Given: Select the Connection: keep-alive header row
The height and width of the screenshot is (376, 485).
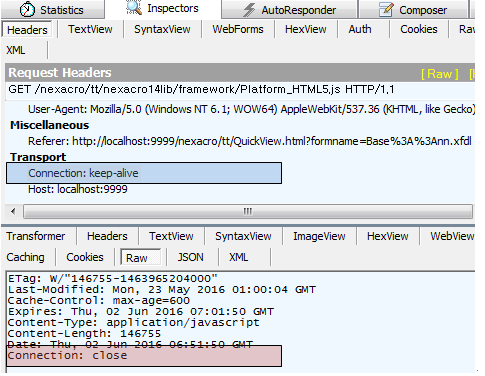Looking at the screenshot, I should point(144,173).
